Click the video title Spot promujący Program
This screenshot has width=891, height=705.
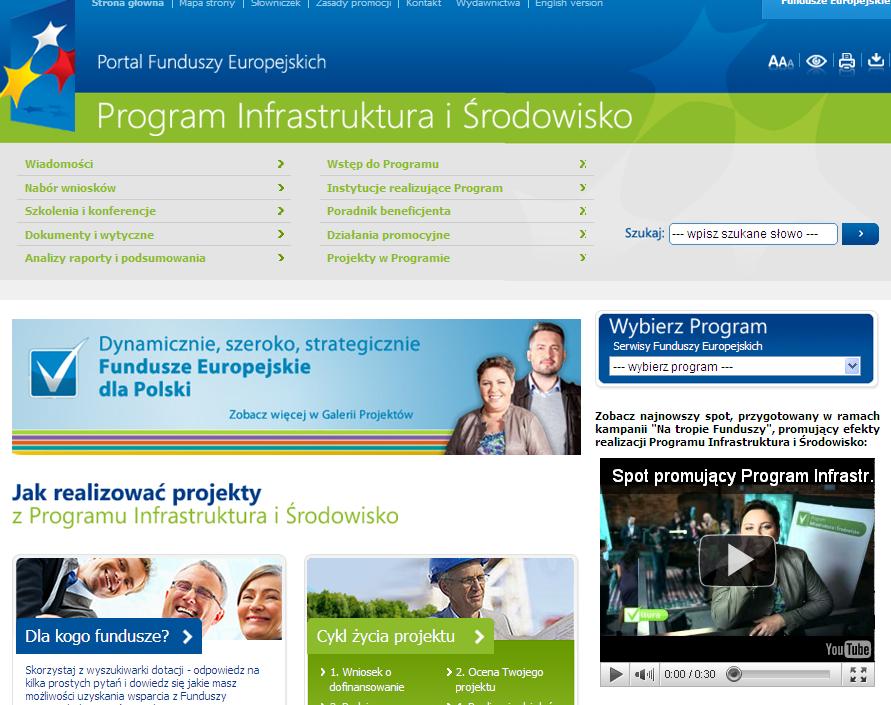(742, 476)
